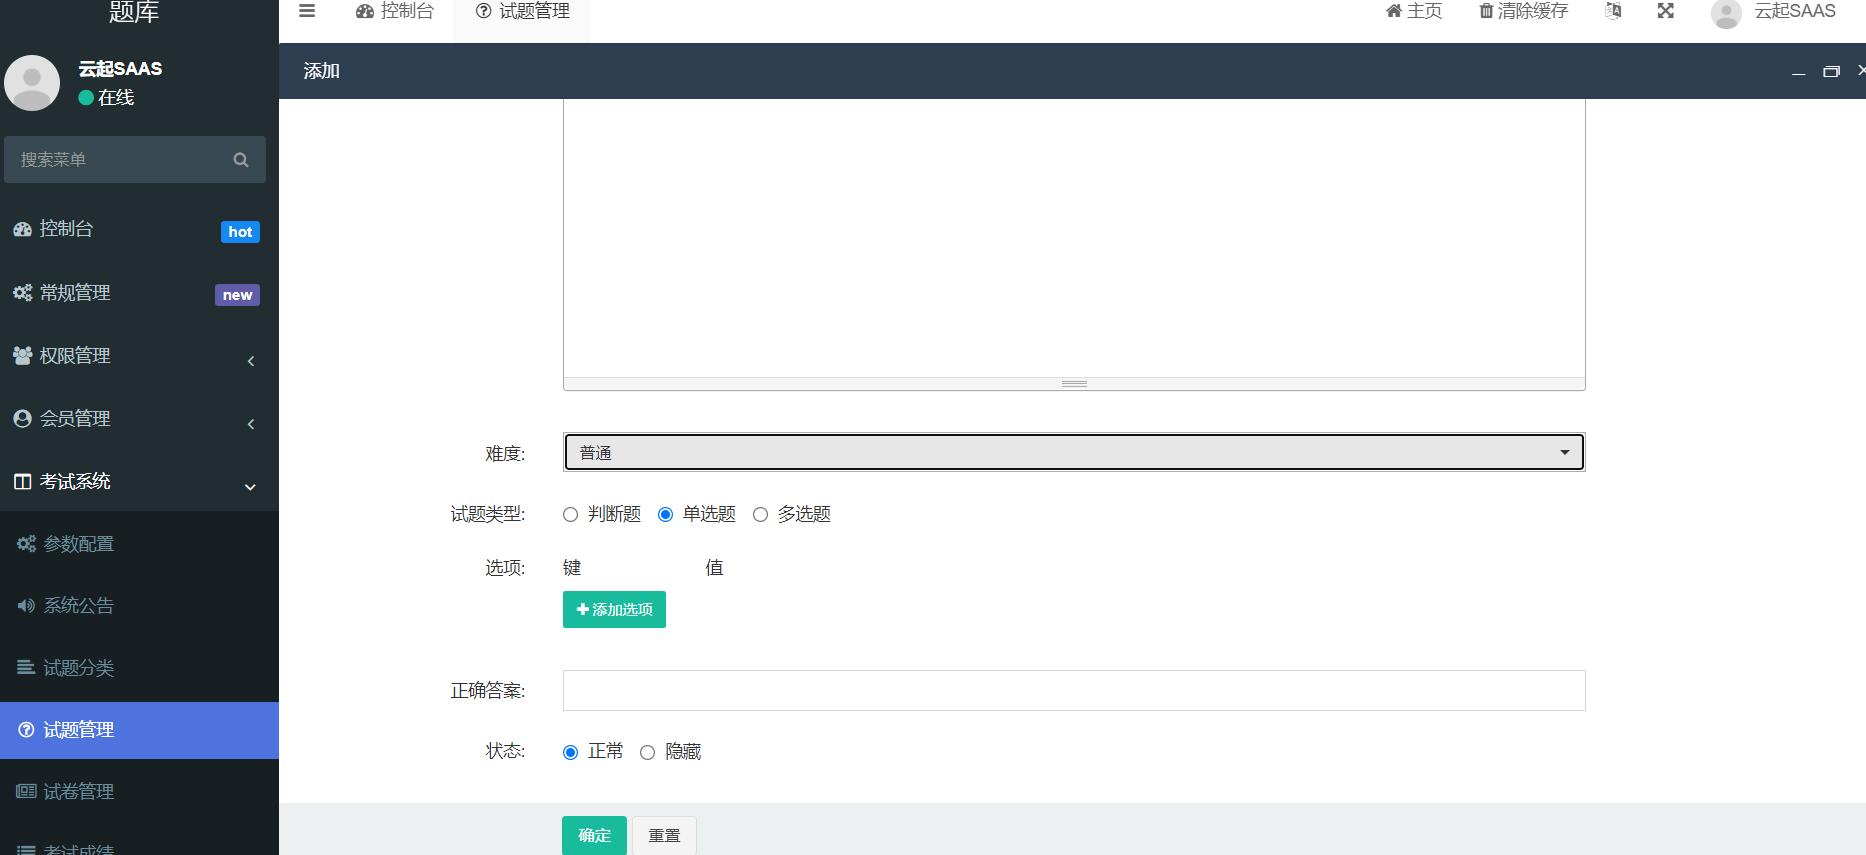
Task: Click the 试卷管理 newspaper icon
Action: coord(27,792)
